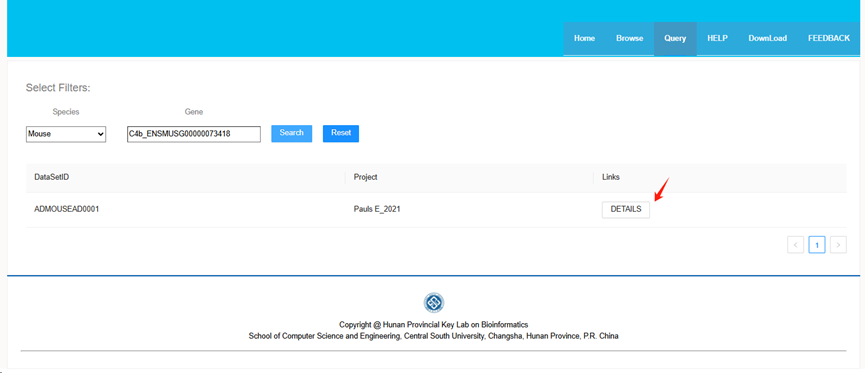Image resolution: width=865 pixels, height=373 pixels.
Task: Click the Gene filter label
Action: pyautogui.click(x=194, y=112)
